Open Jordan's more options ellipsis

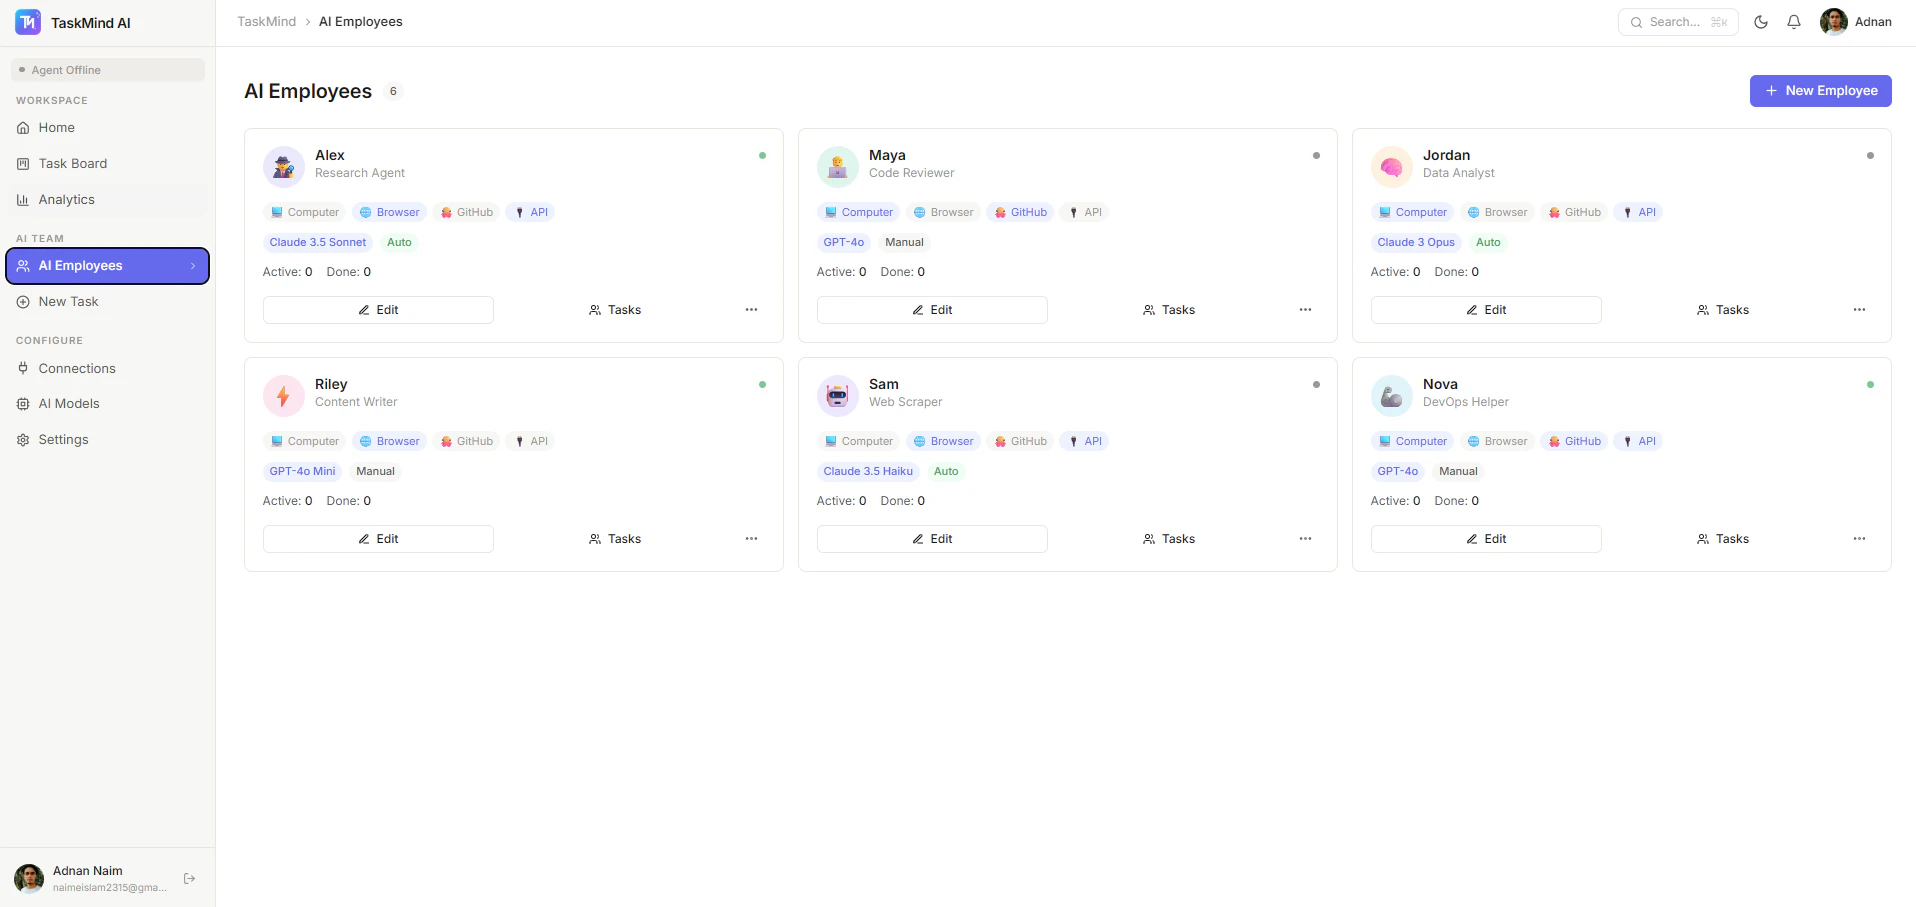(1859, 310)
